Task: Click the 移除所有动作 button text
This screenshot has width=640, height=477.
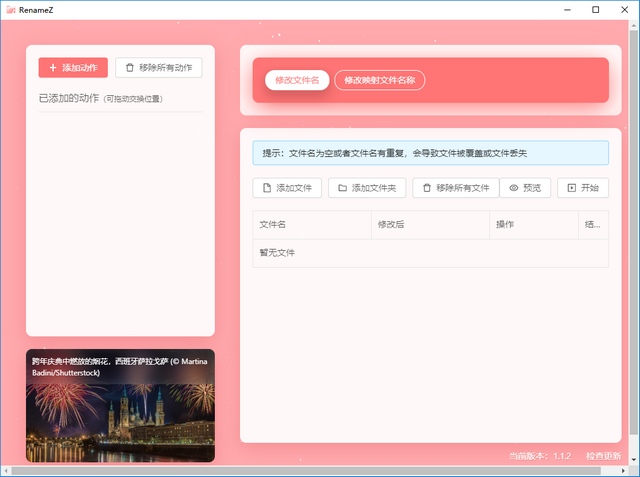Action: 165,68
